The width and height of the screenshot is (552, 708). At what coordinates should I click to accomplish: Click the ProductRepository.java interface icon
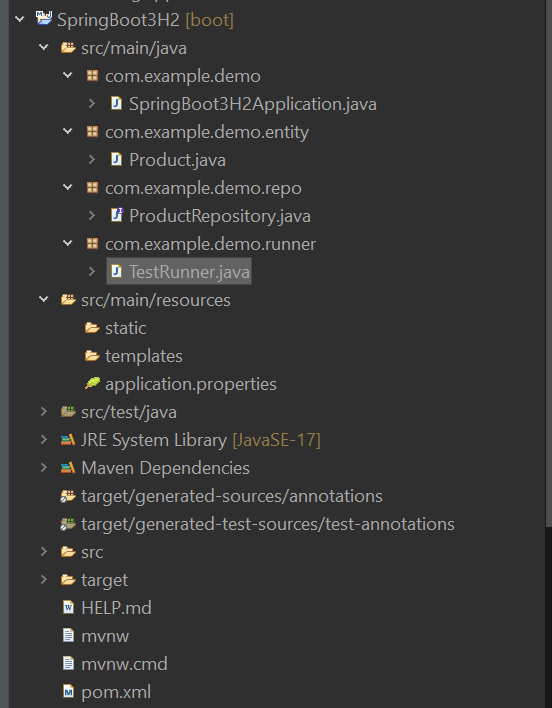[x=117, y=215]
